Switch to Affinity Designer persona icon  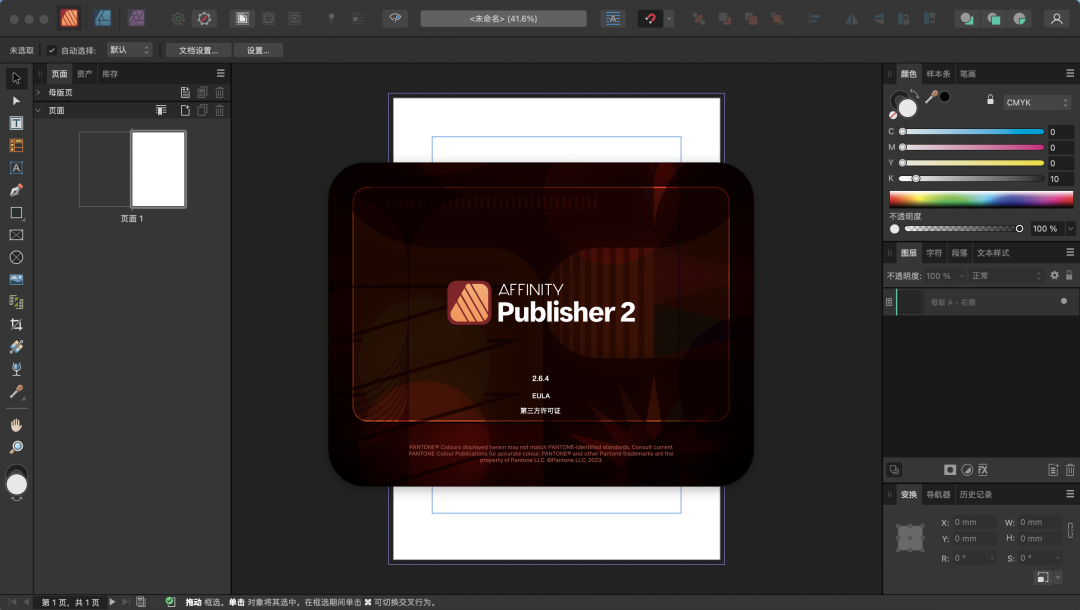(x=102, y=18)
